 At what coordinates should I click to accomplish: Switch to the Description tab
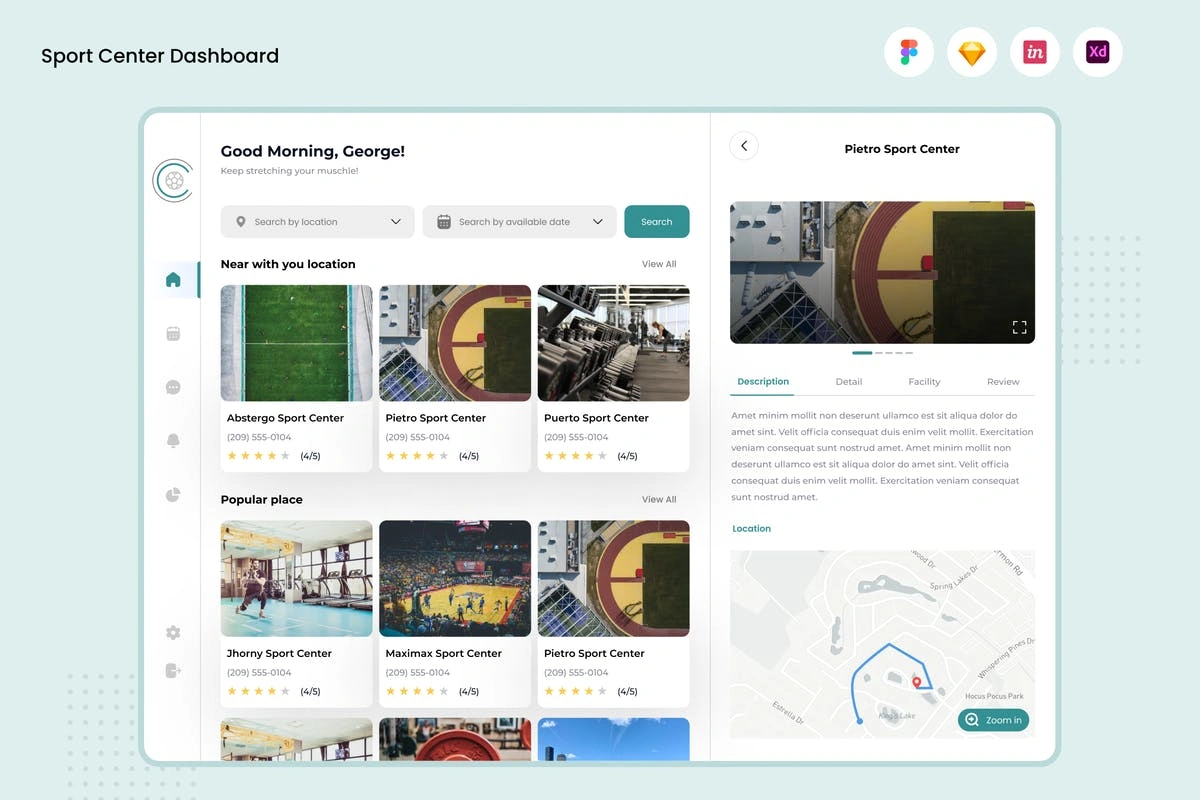click(763, 381)
